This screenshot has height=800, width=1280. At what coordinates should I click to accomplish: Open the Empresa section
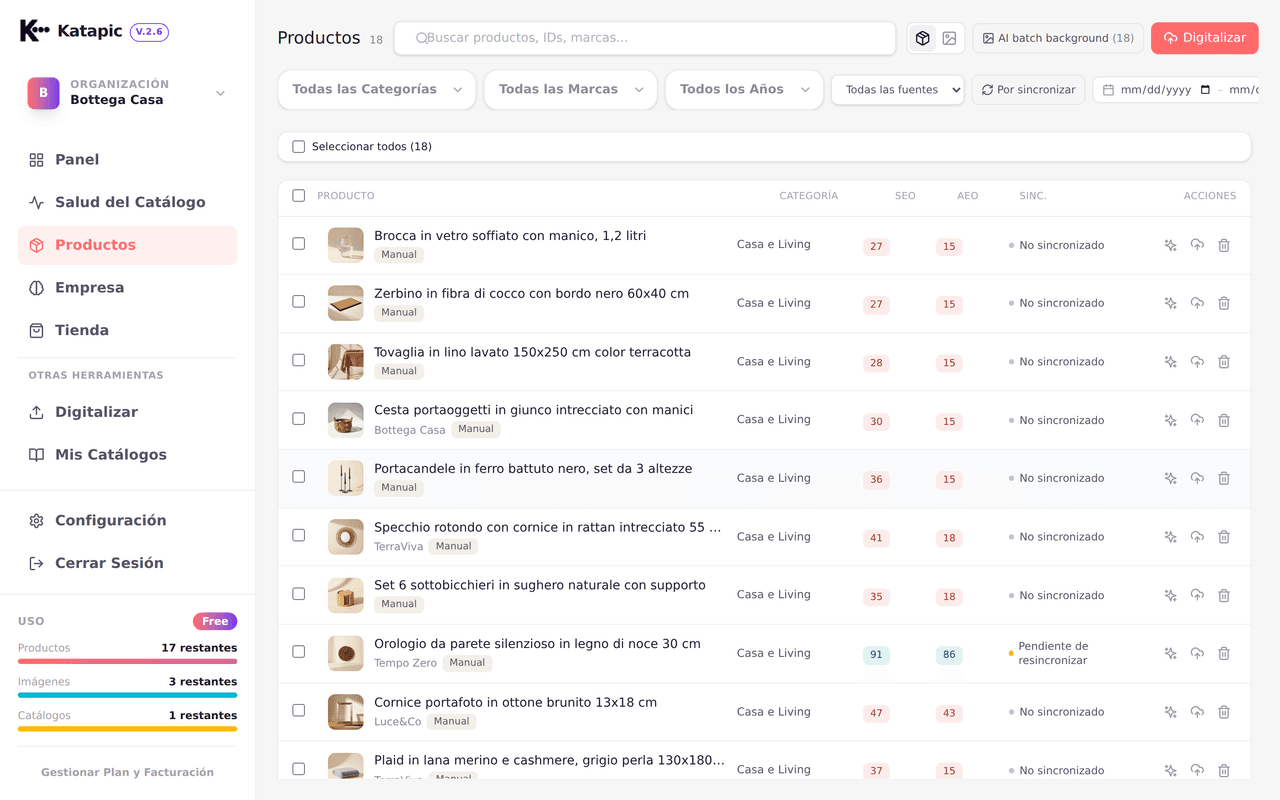127,288
